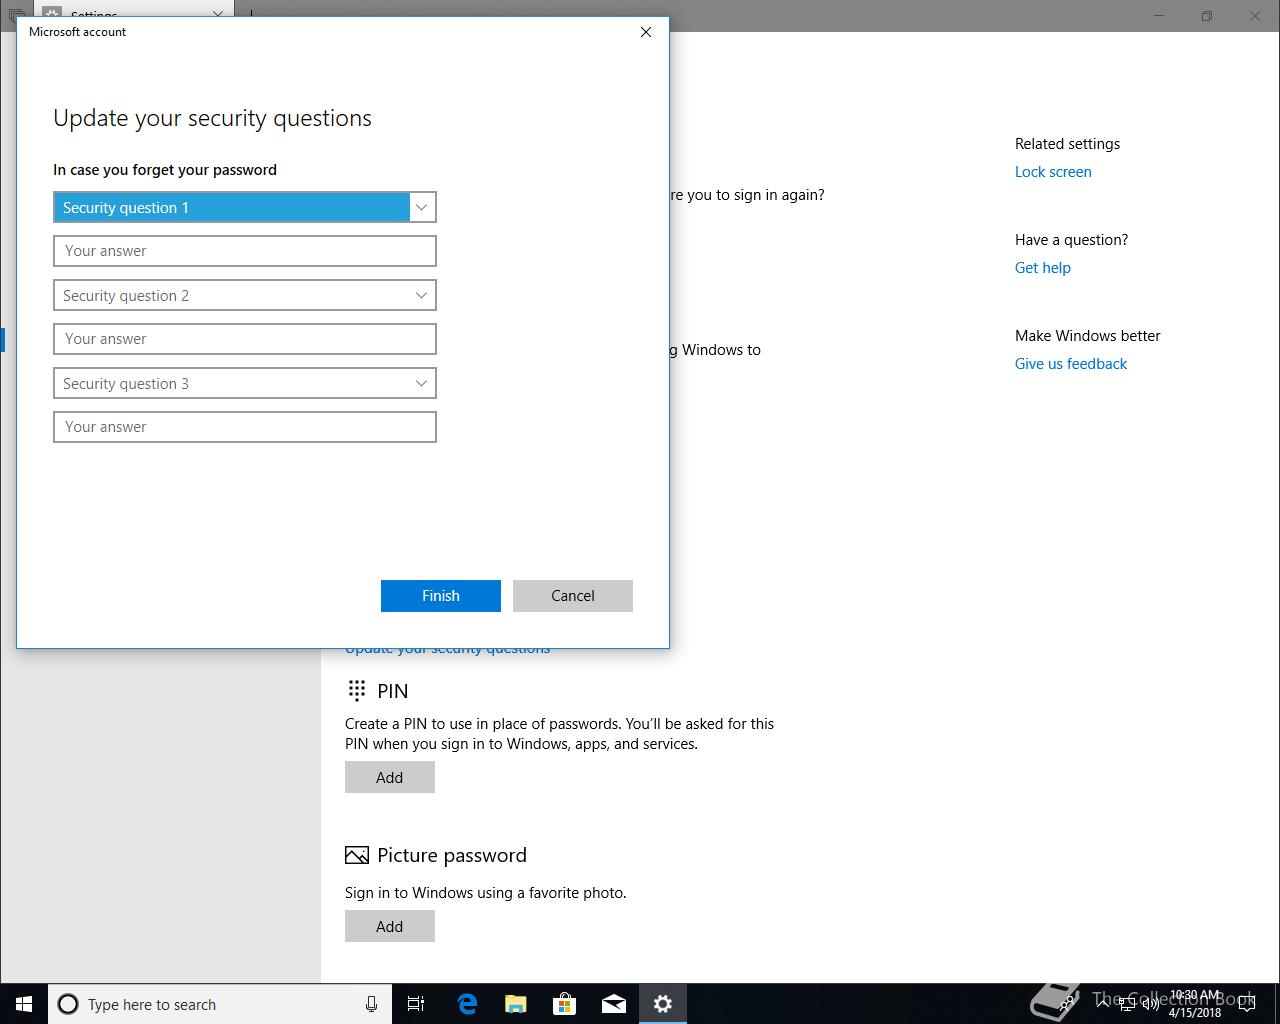The width and height of the screenshot is (1280, 1024).
Task: Open the Action Center notifications icon
Action: 1249,1004
